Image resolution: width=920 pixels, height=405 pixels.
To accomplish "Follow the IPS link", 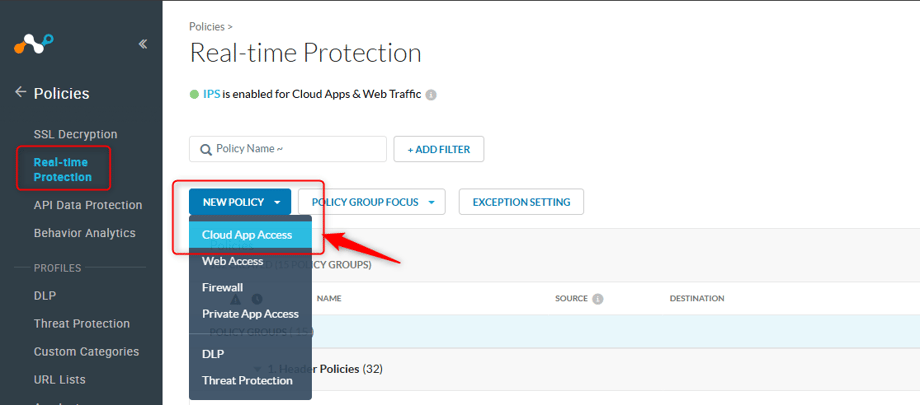I will [211, 95].
